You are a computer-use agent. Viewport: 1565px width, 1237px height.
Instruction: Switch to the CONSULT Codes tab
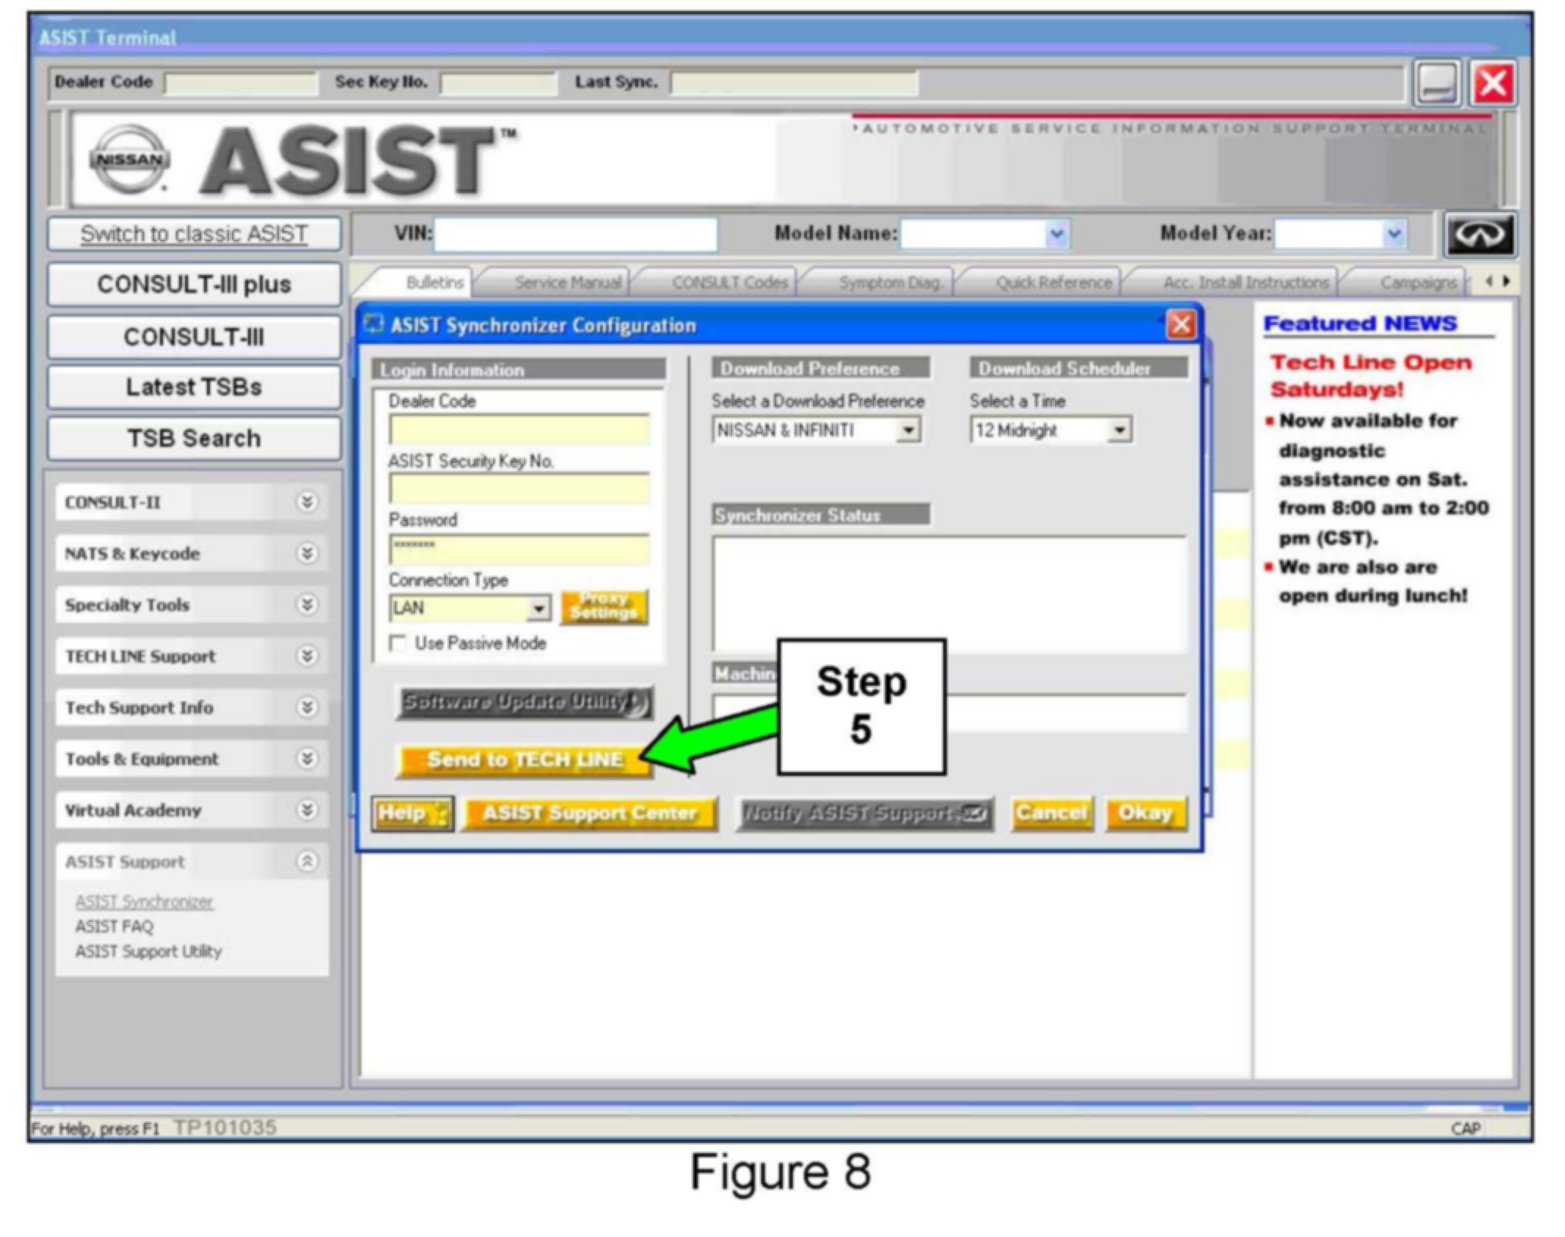tap(729, 283)
